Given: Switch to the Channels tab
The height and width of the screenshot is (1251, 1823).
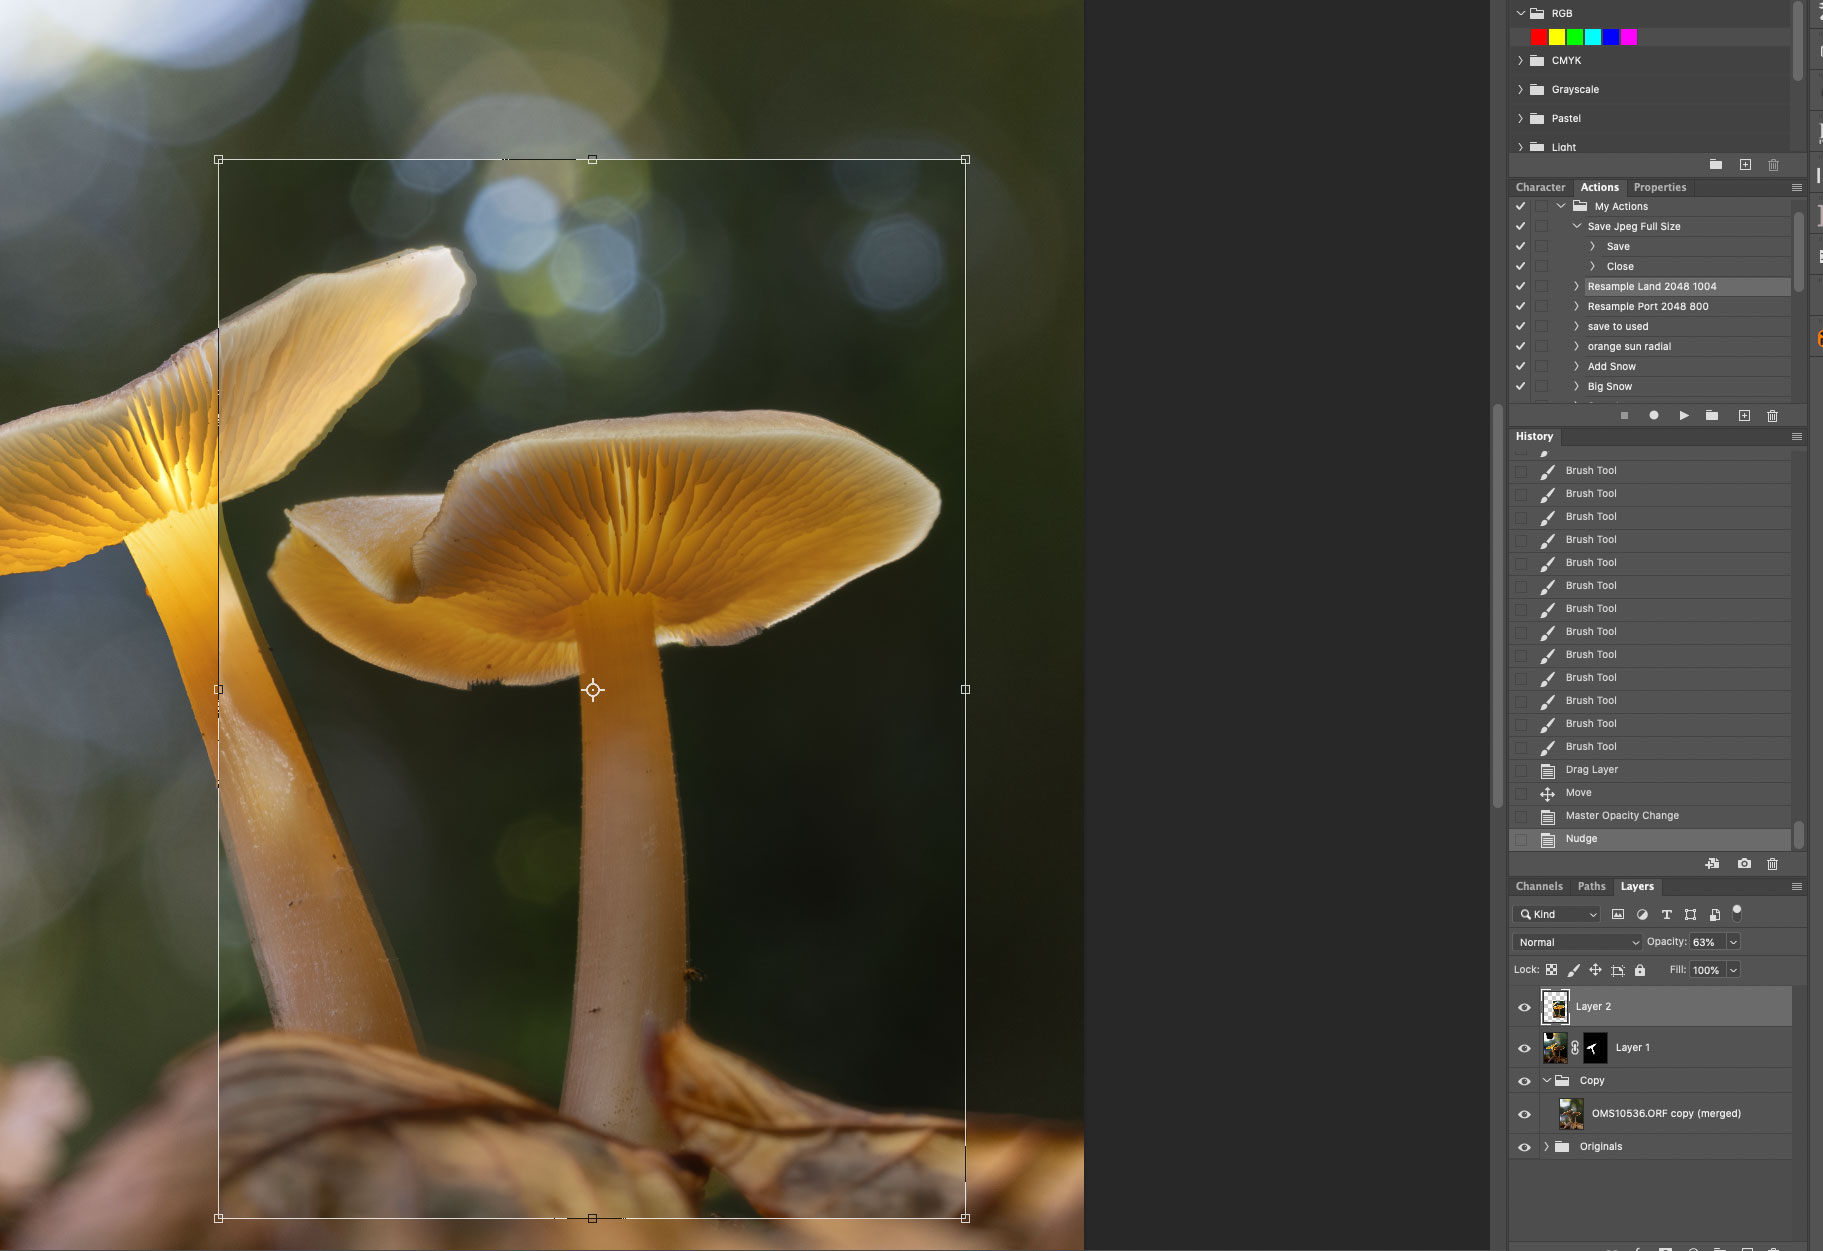Looking at the screenshot, I should pos(1539,886).
